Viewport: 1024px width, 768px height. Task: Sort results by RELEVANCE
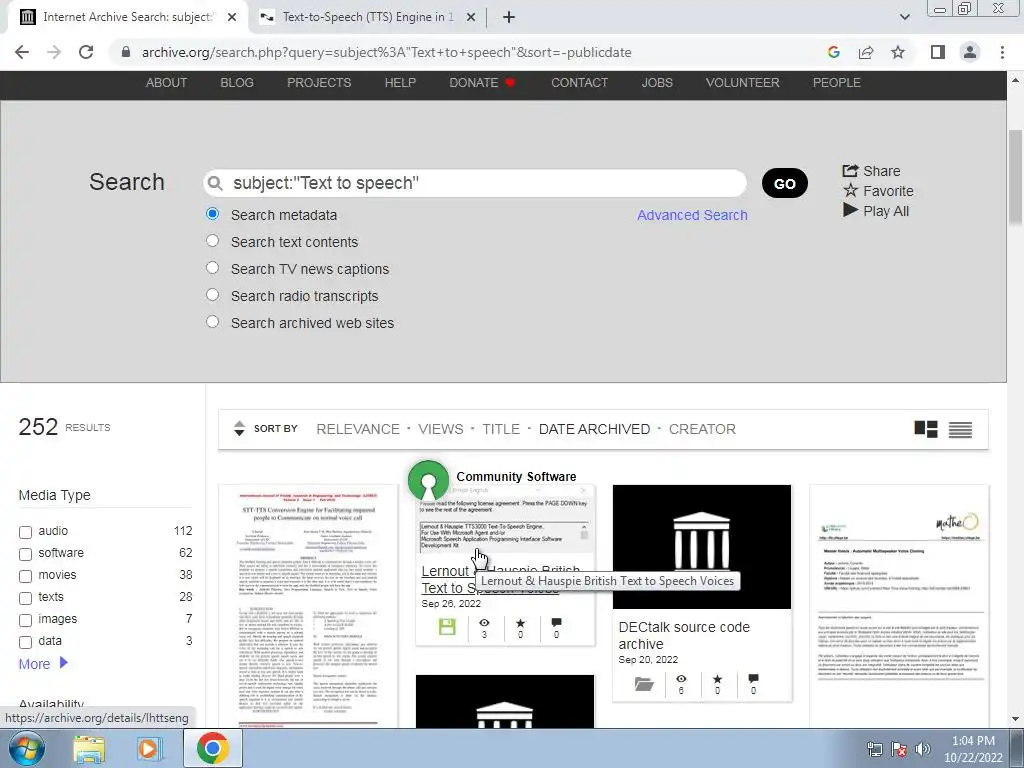tap(358, 429)
